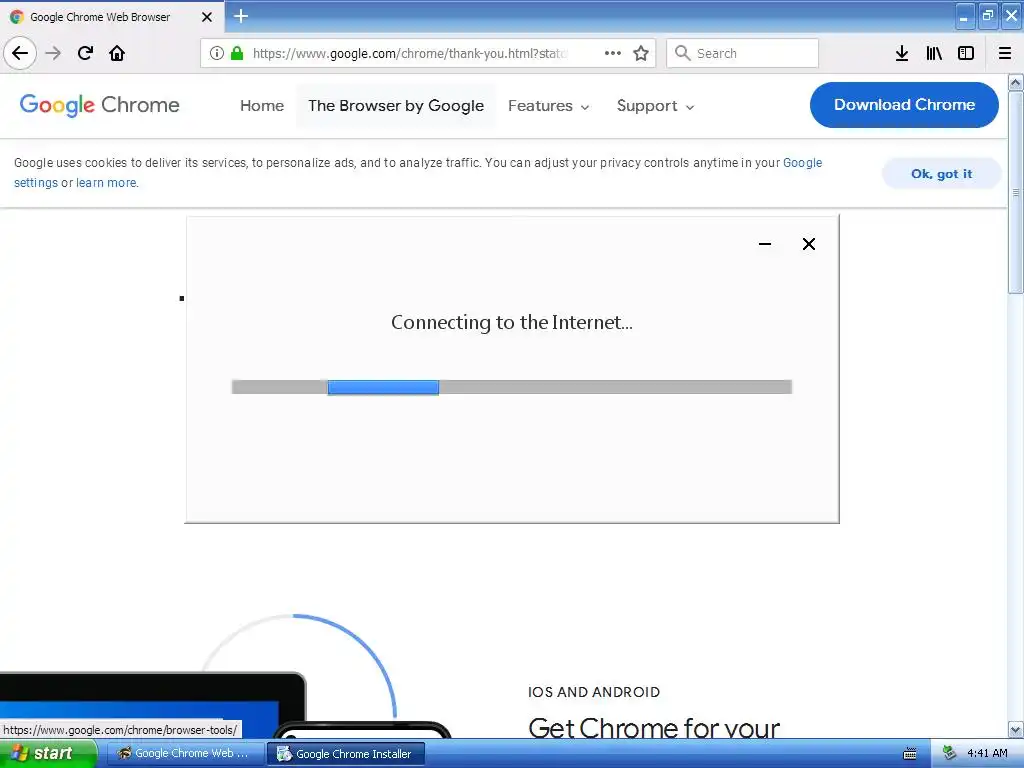This screenshot has height=768, width=1024.
Task: Click the address bar URL field
Action: coord(409,53)
